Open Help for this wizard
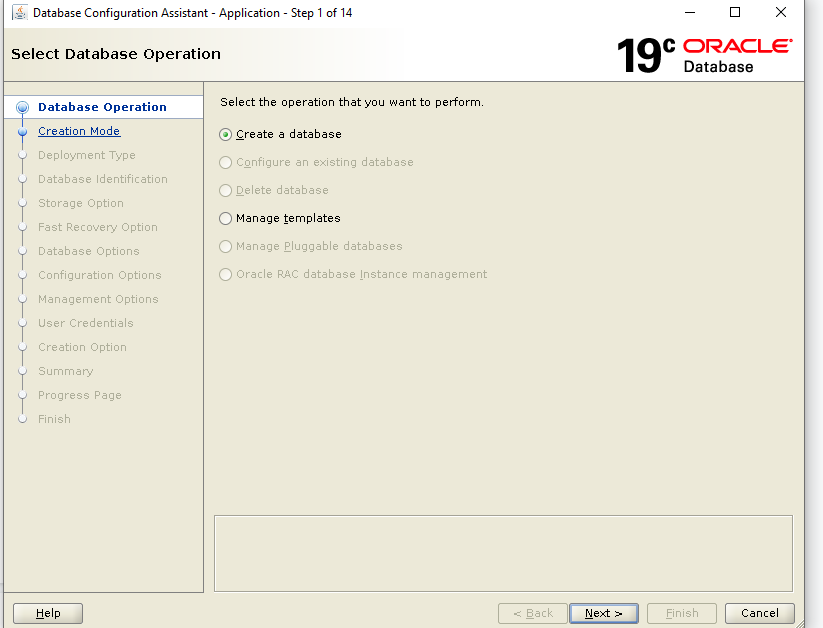The height and width of the screenshot is (628, 823). [48, 613]
